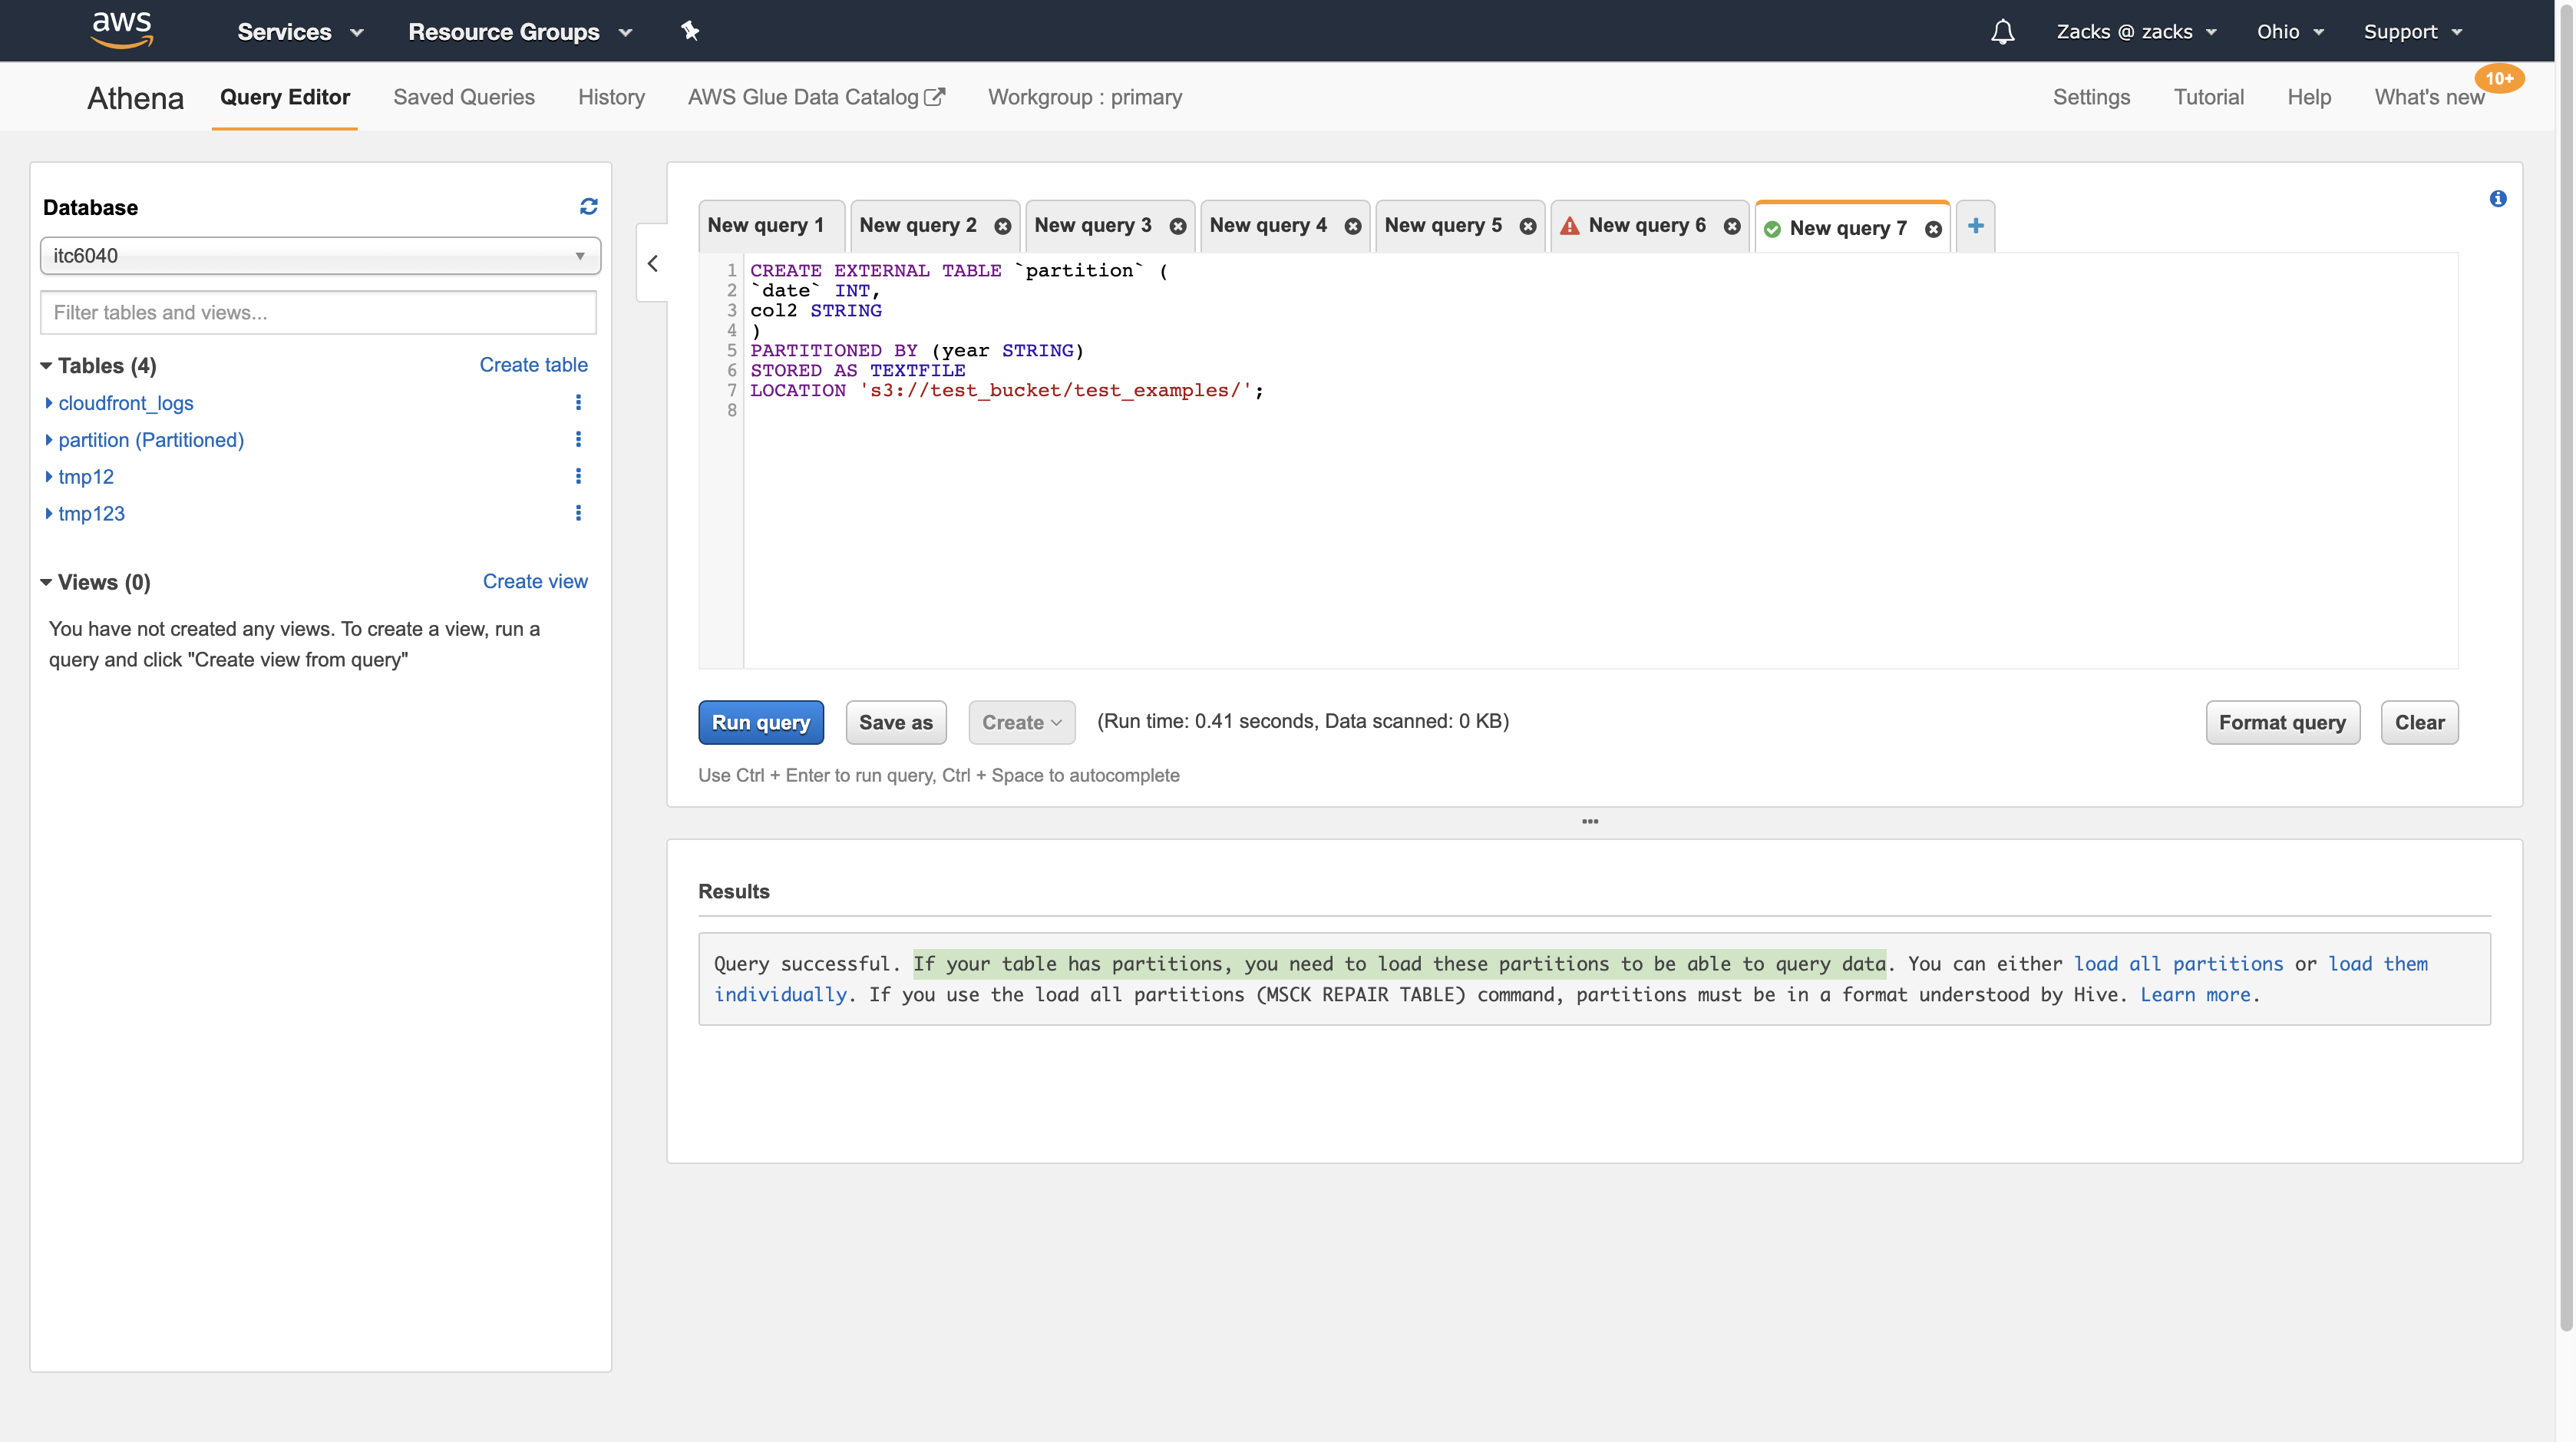Open the itc6040 database dropdown

point(320,255)
